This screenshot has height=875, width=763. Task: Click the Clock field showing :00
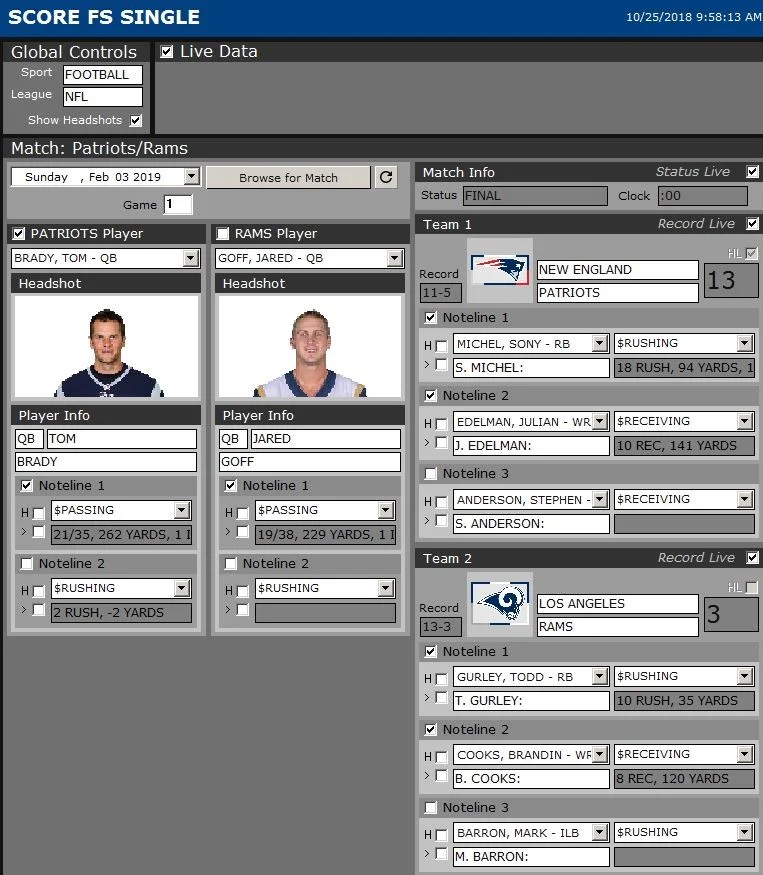[x=703, y=196]
